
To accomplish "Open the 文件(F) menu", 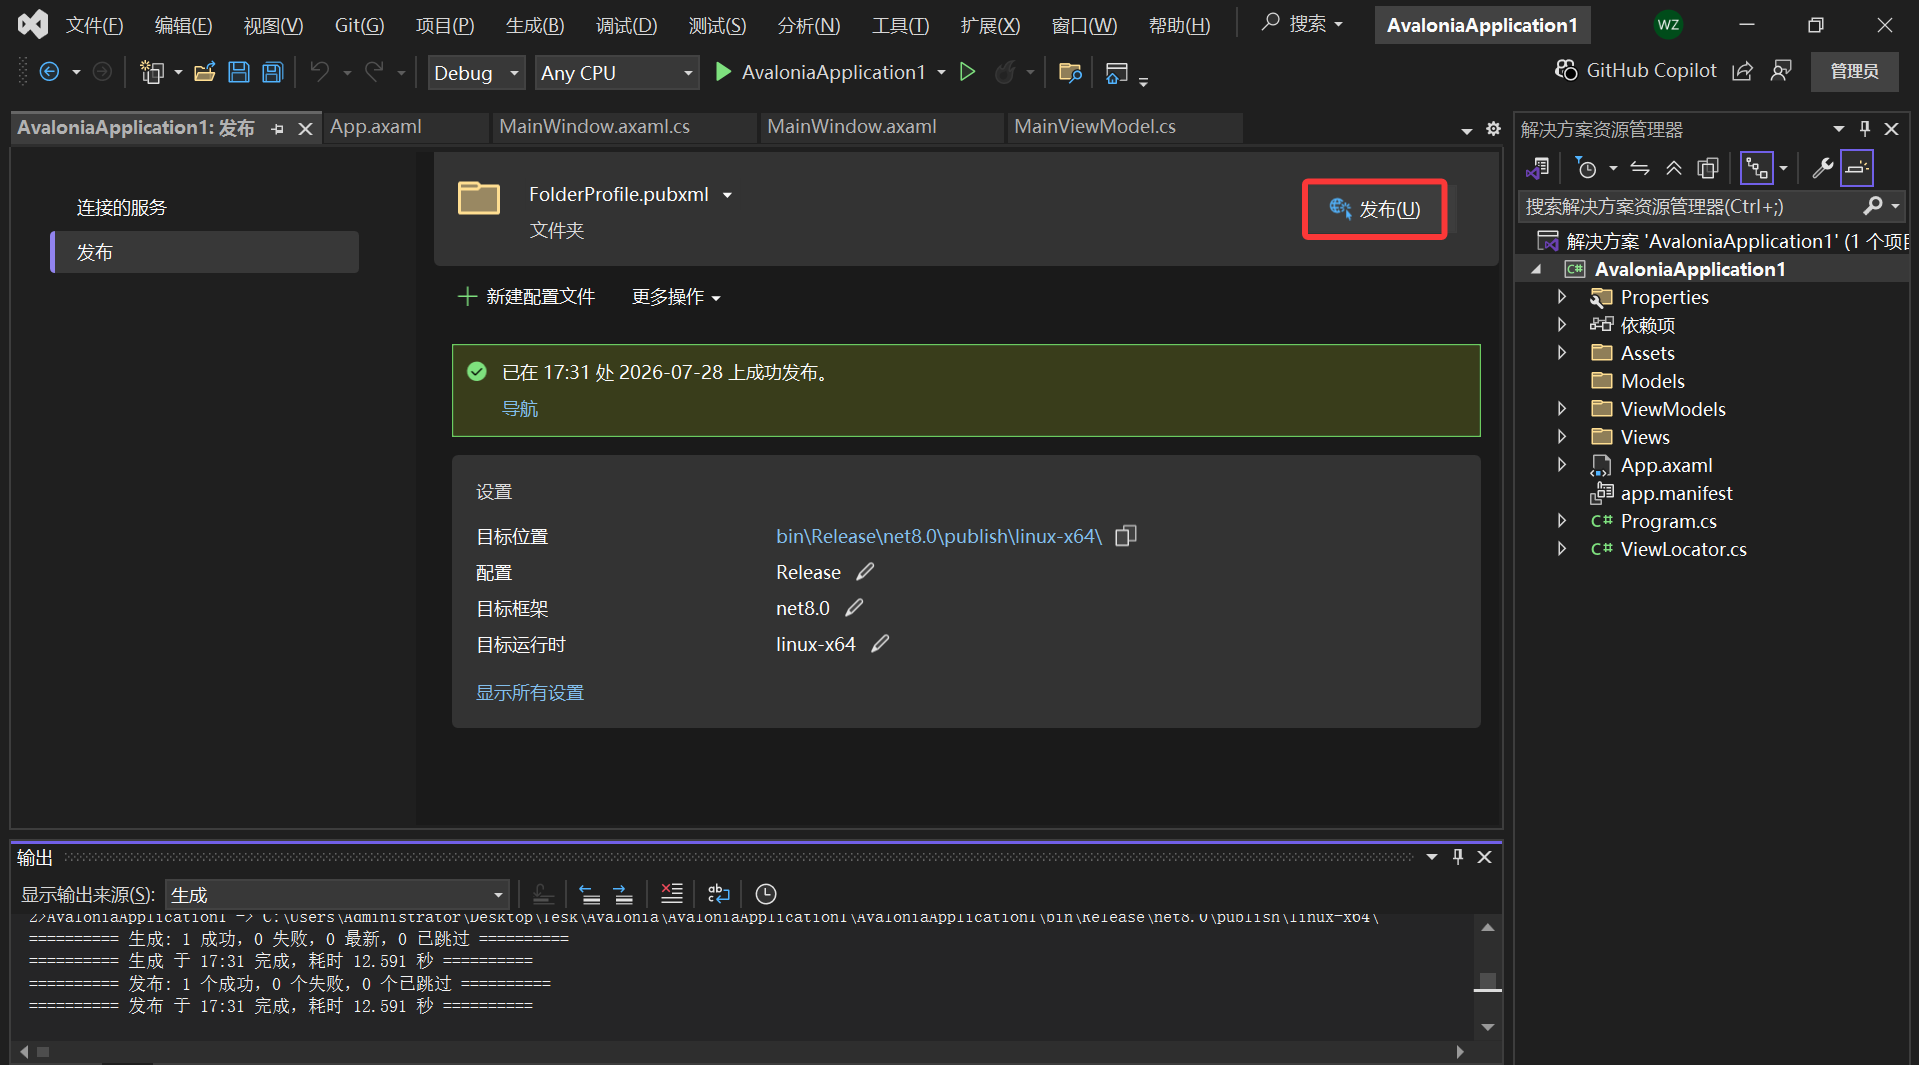I will [x=94, y=25].
